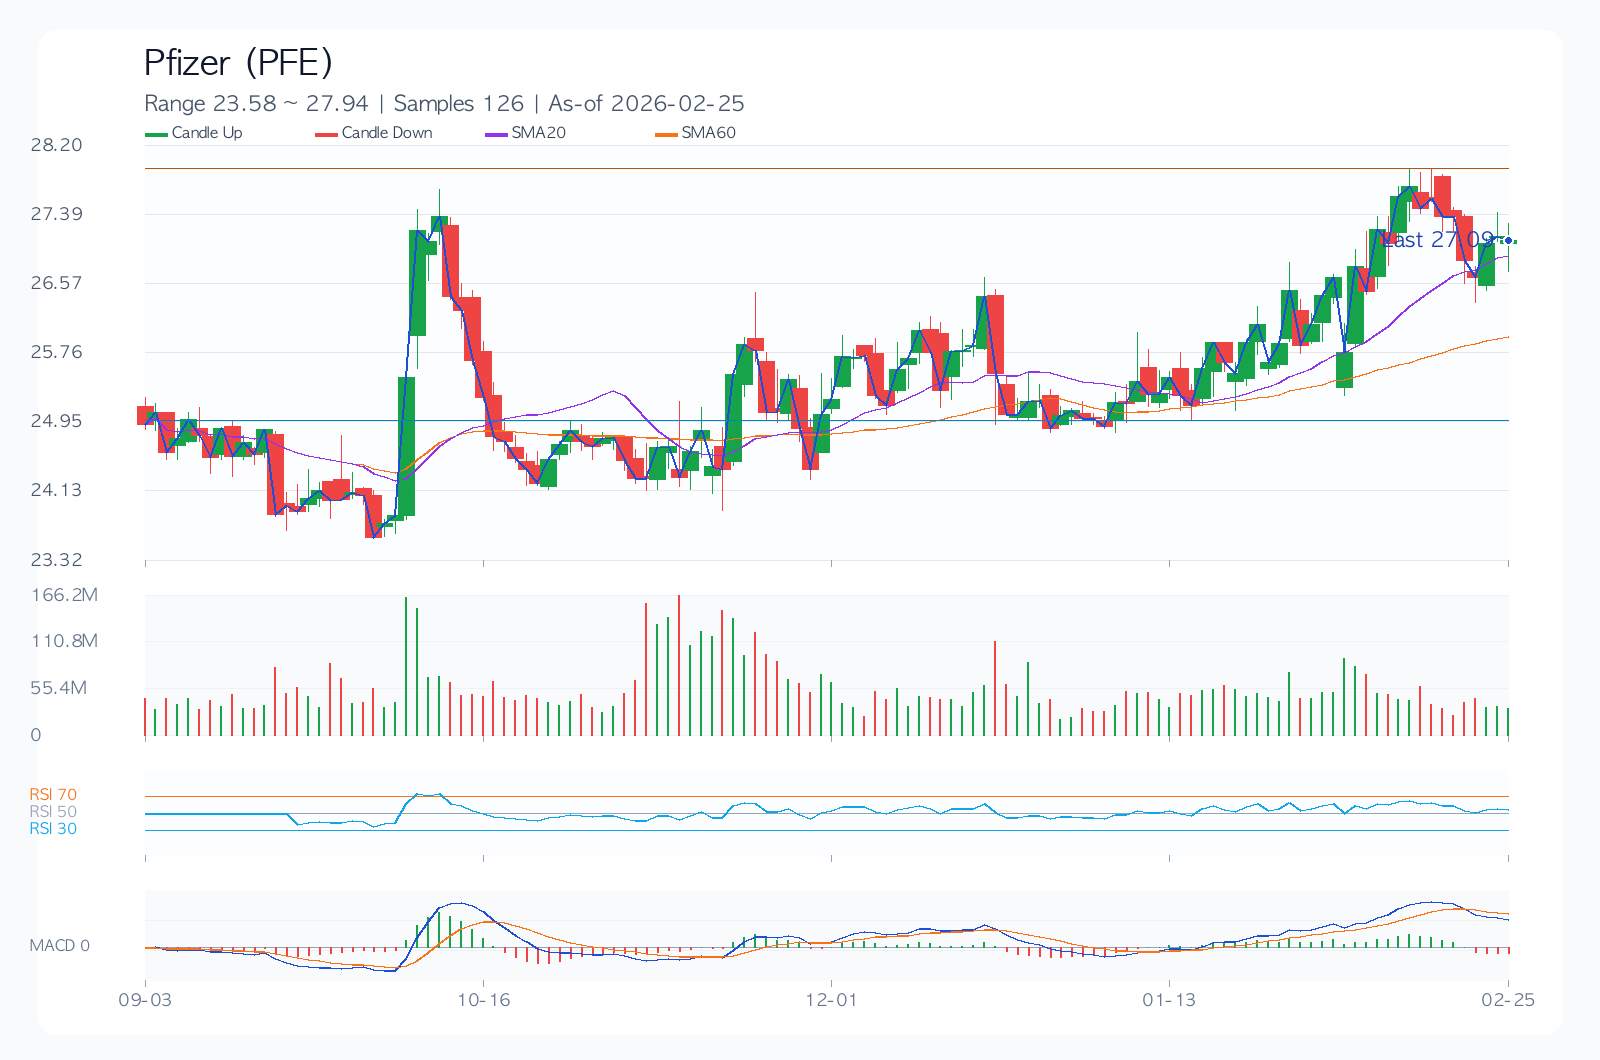Select the 12-01 date label on x-axis
This screenshot has width=1600, height=1060.
point(831,1000)
